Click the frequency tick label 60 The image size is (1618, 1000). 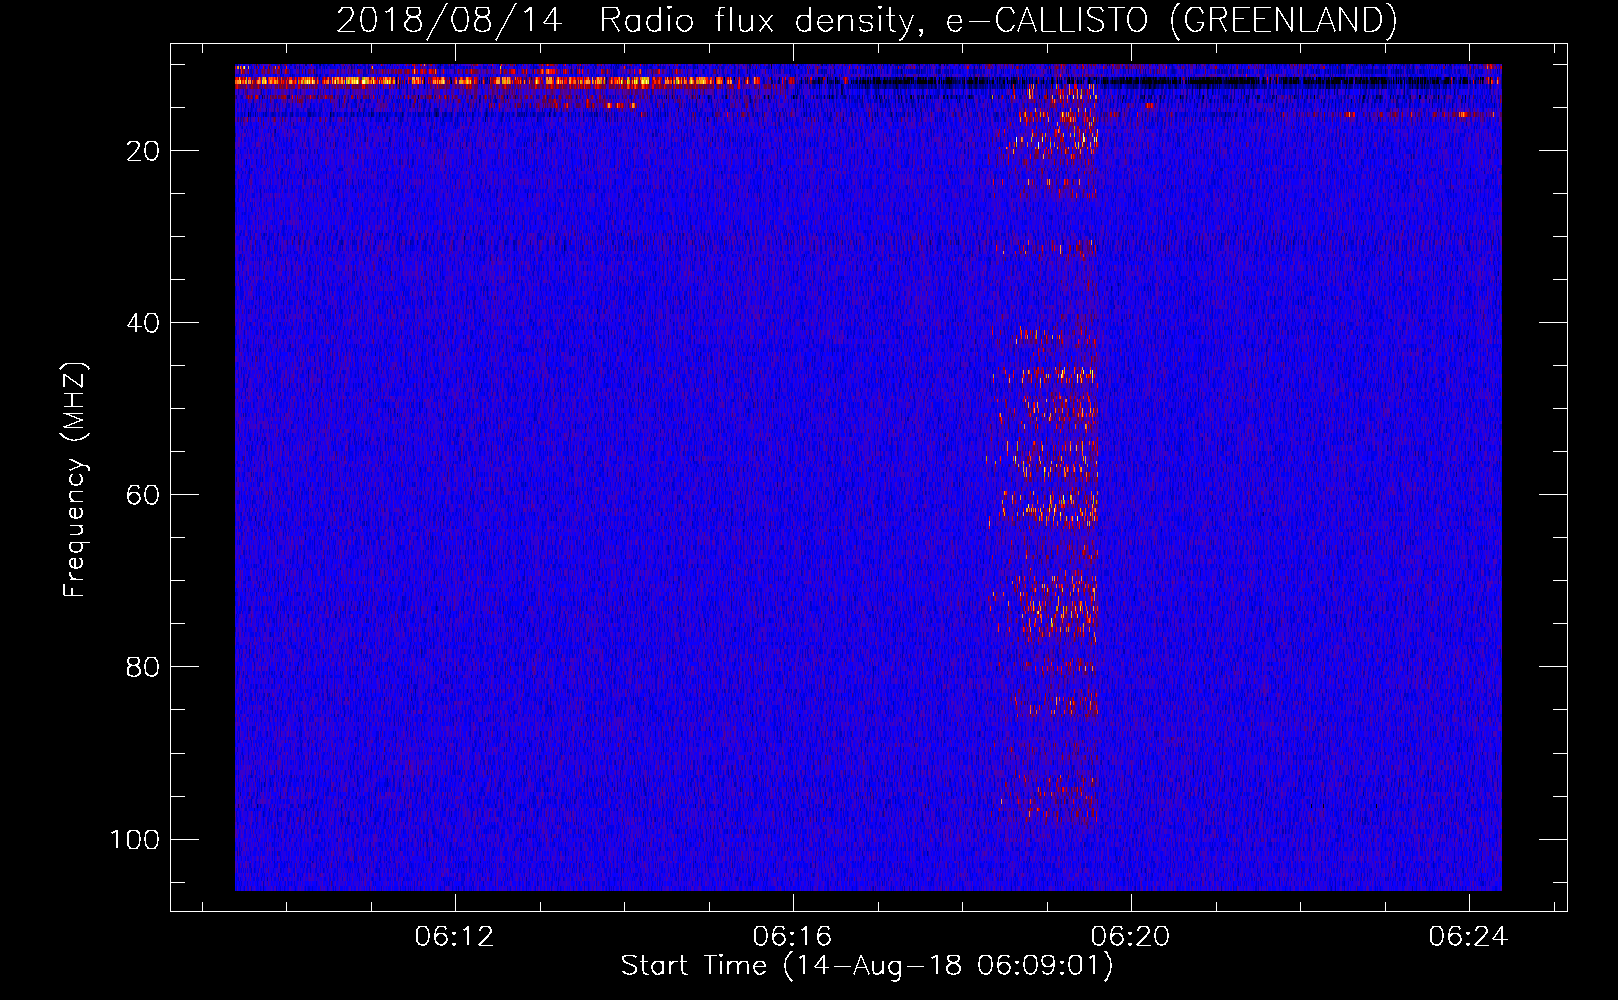[143, 495]
